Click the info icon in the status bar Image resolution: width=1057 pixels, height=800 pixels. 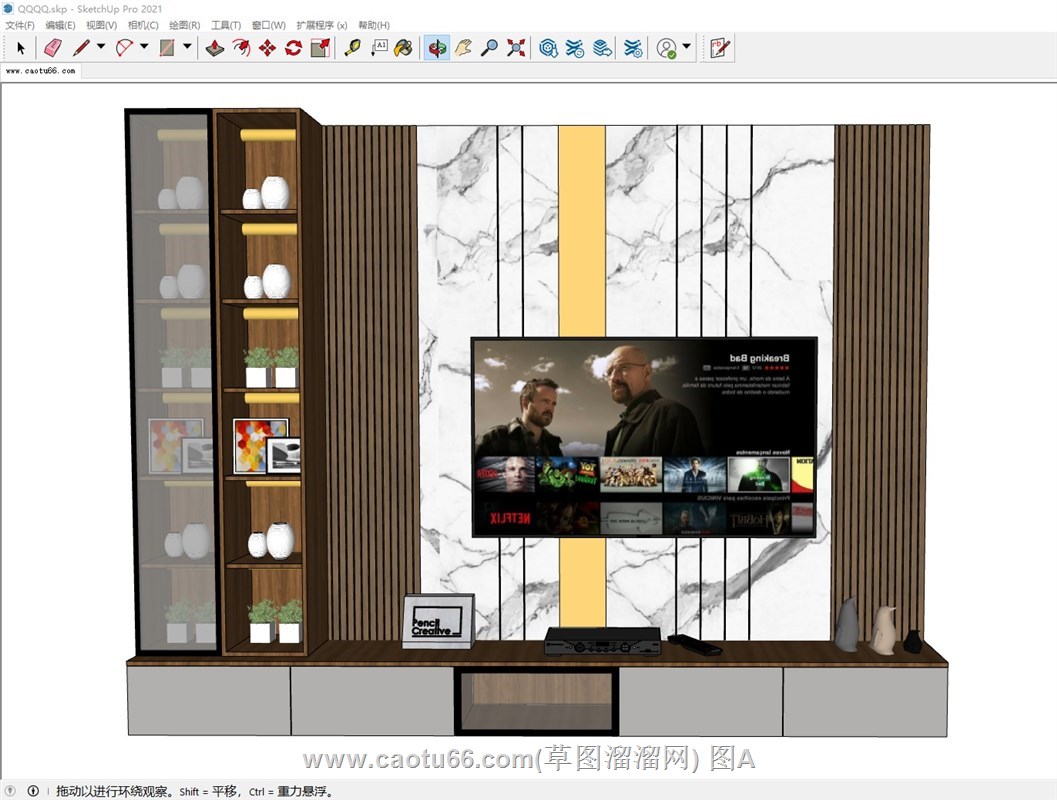33,791
